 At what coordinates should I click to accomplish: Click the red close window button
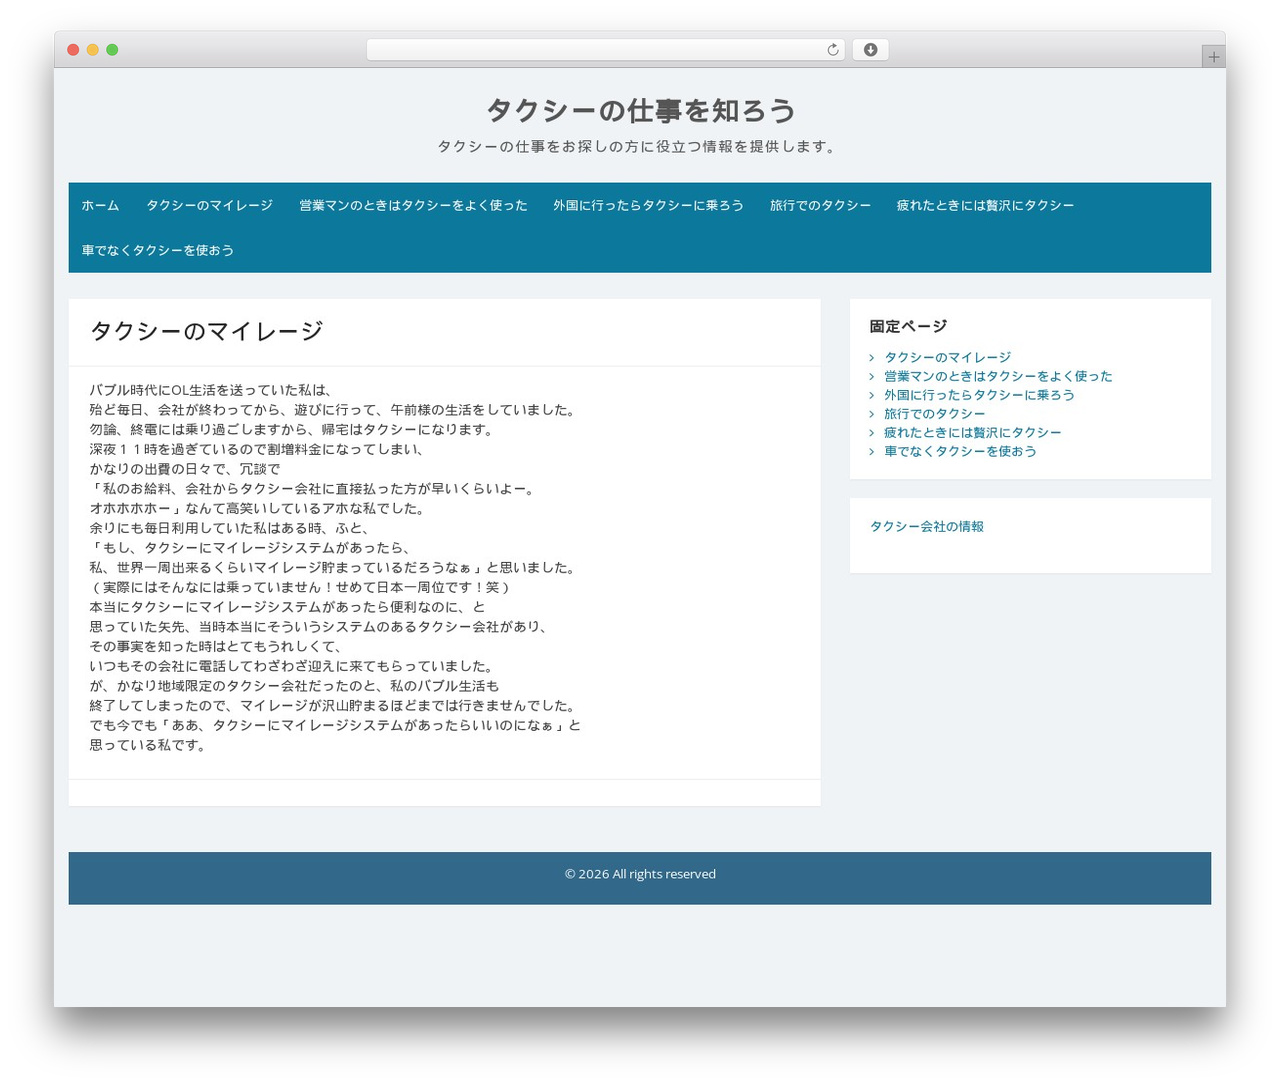coord(73,50)
